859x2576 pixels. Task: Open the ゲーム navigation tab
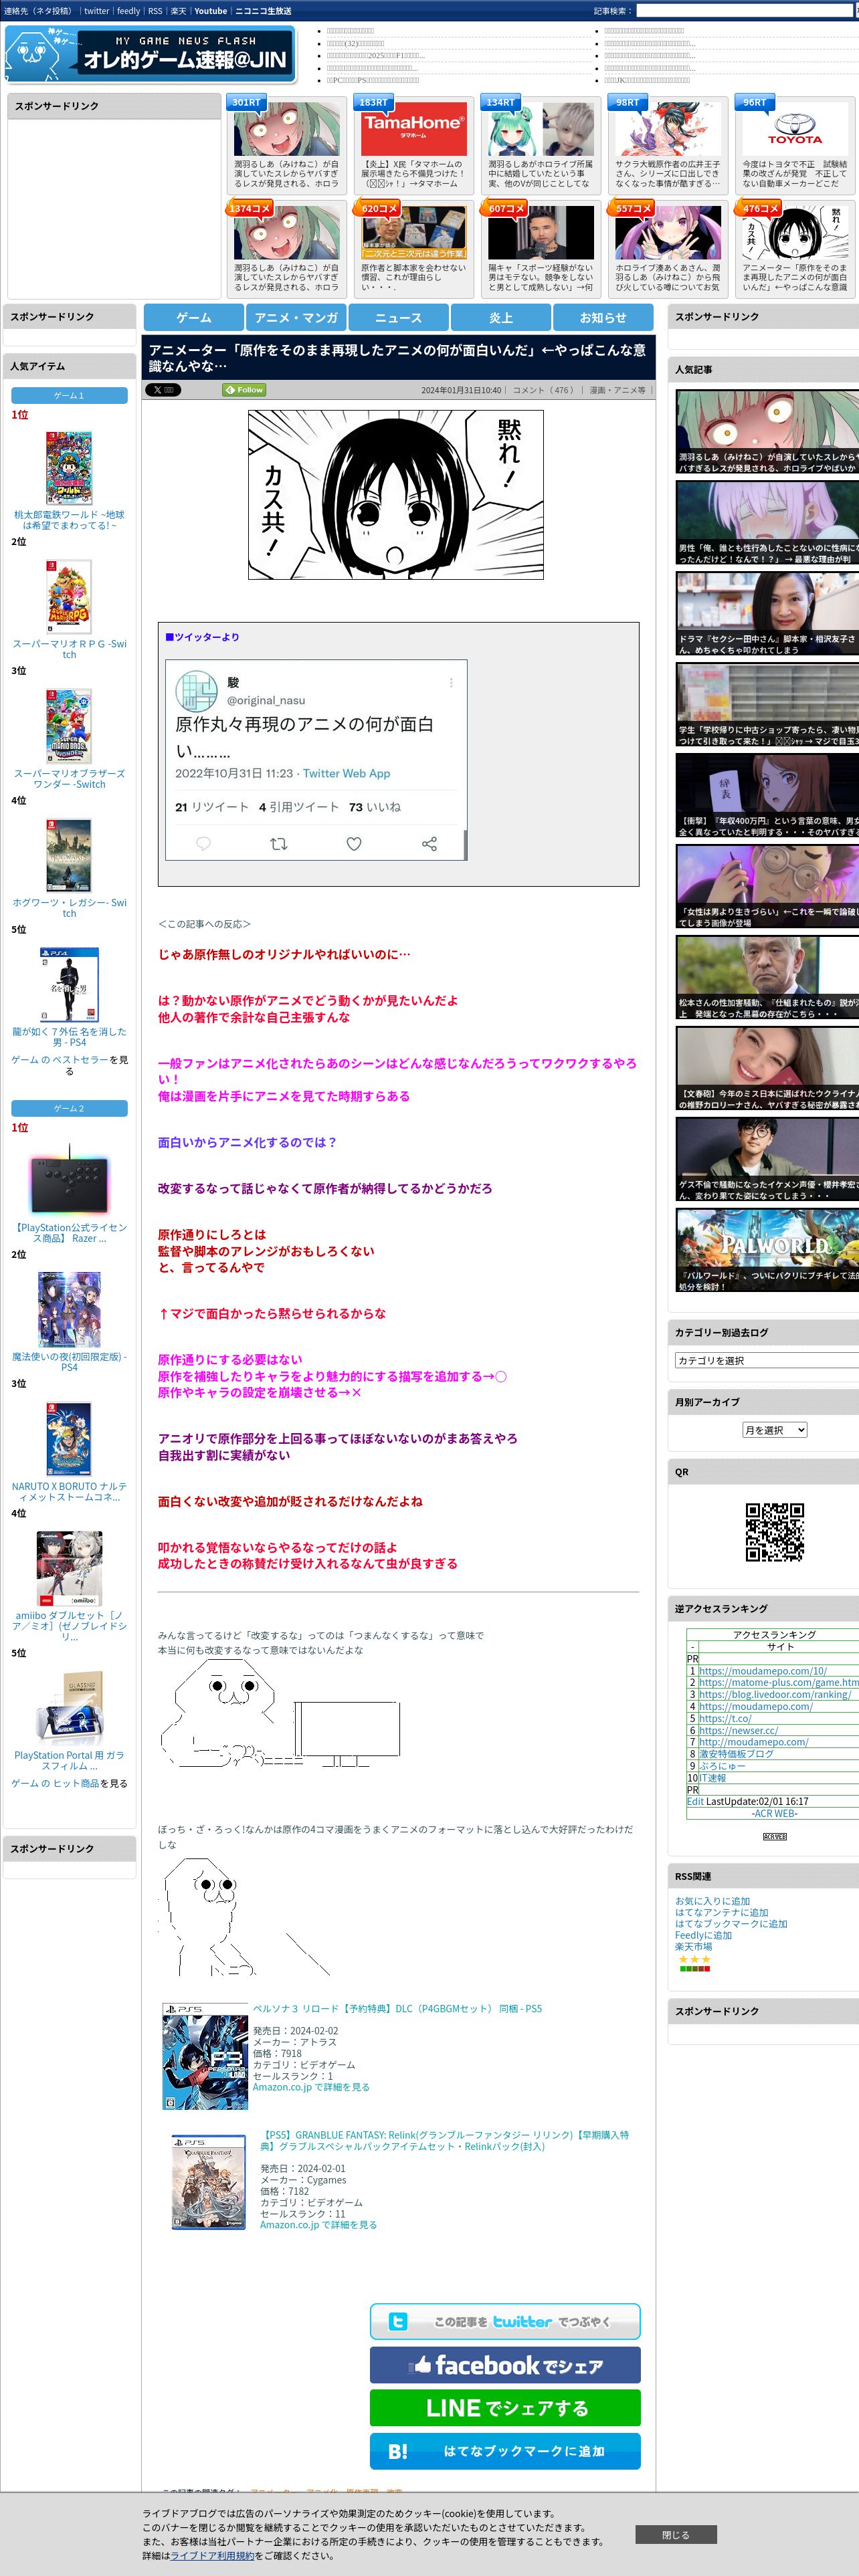click(194, 317)
